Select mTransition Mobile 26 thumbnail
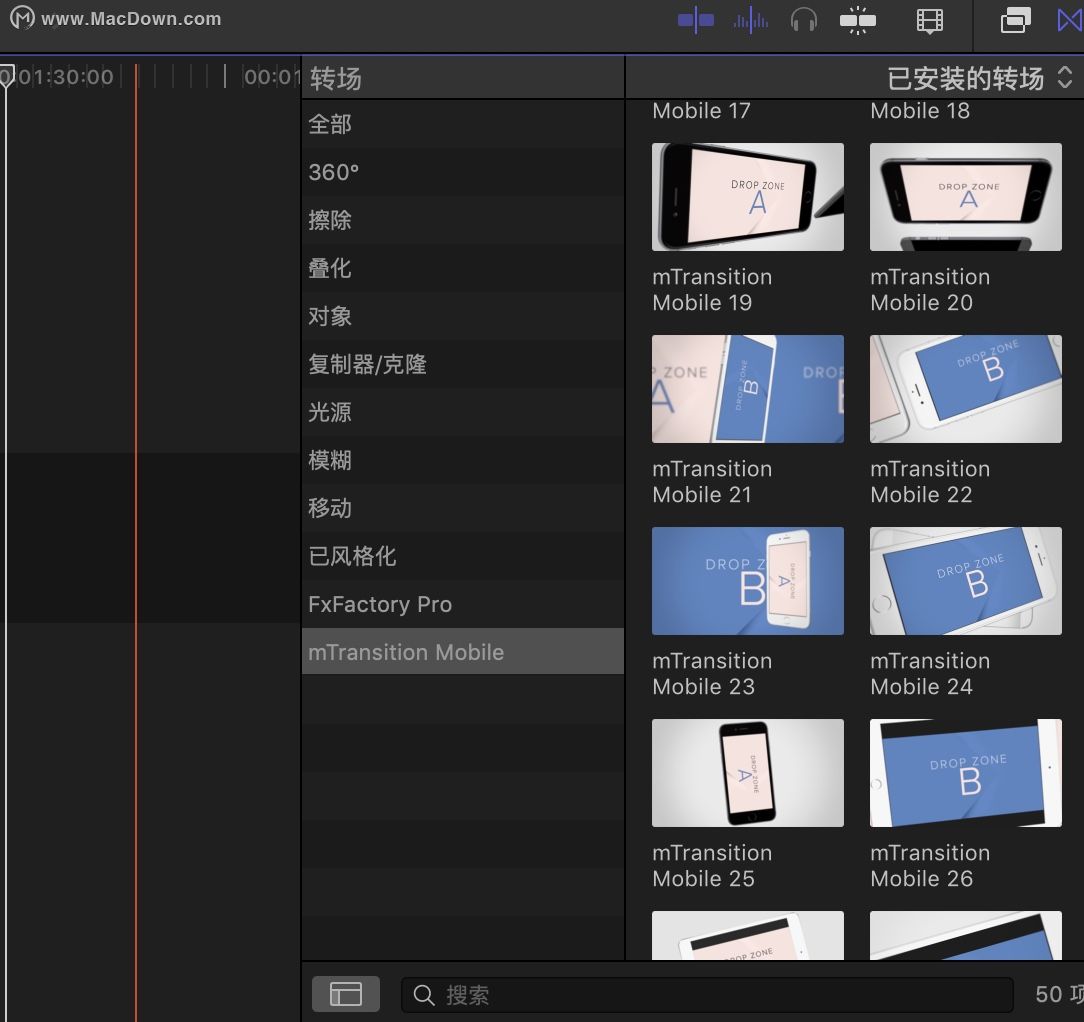The image size is (1084, 1022). pos(966,773)
